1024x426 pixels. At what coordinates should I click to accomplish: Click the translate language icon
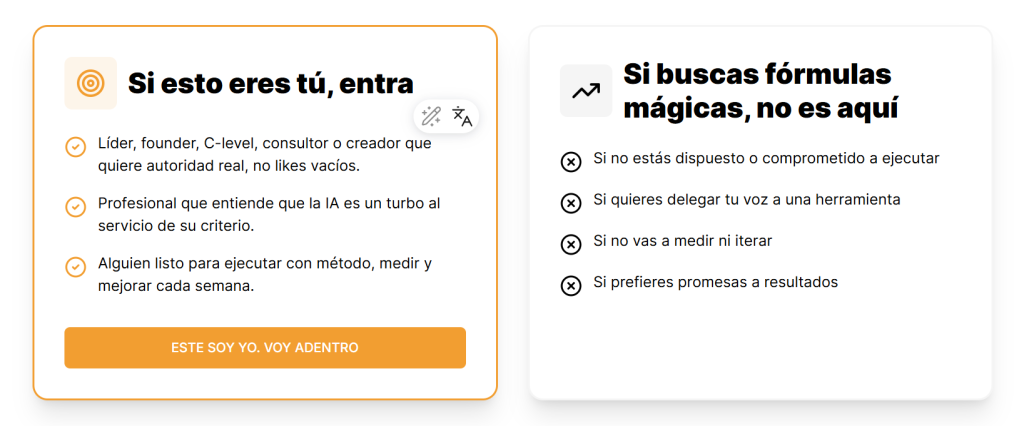(462, 116)
